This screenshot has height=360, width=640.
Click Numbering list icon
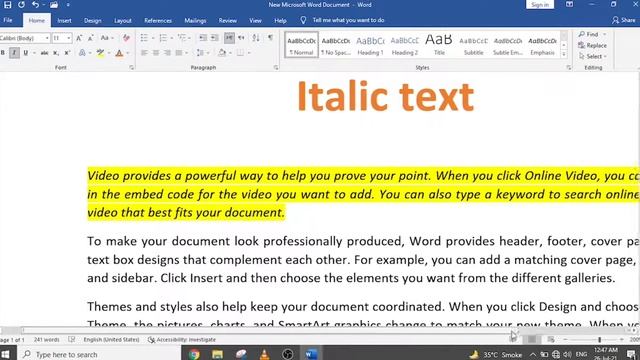[x=163, y=38]
